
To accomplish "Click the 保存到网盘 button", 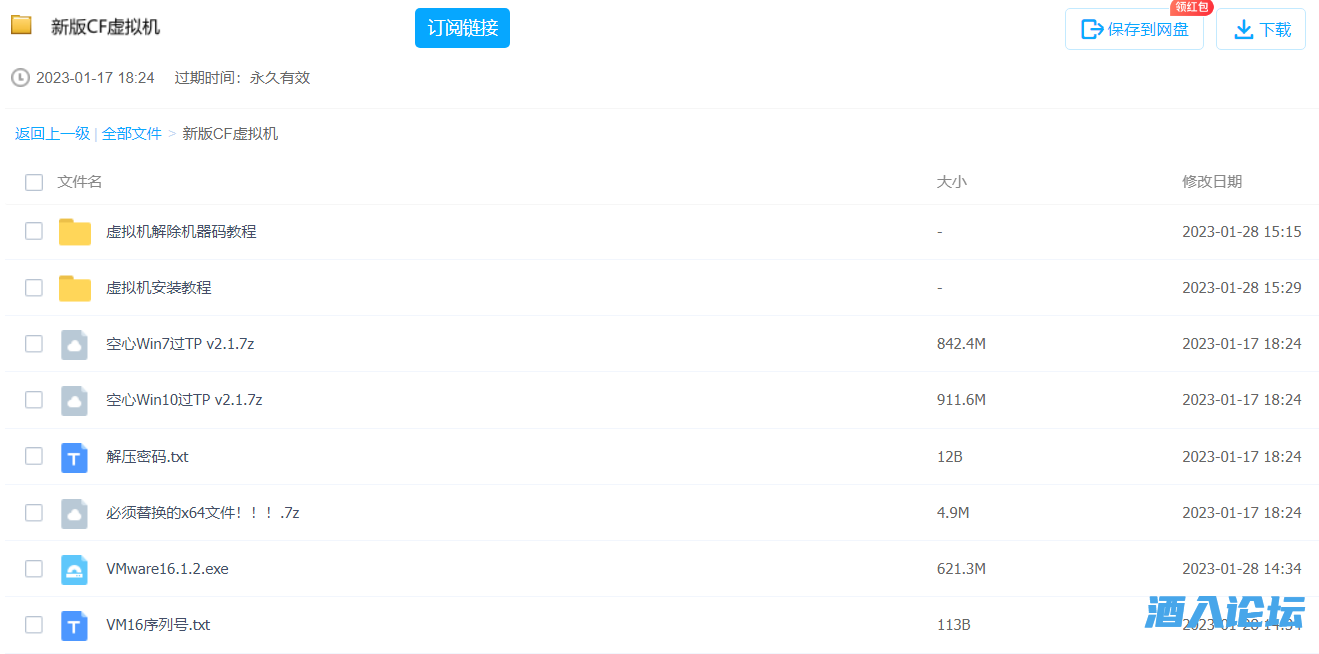I will click(x=1134, y=29).
